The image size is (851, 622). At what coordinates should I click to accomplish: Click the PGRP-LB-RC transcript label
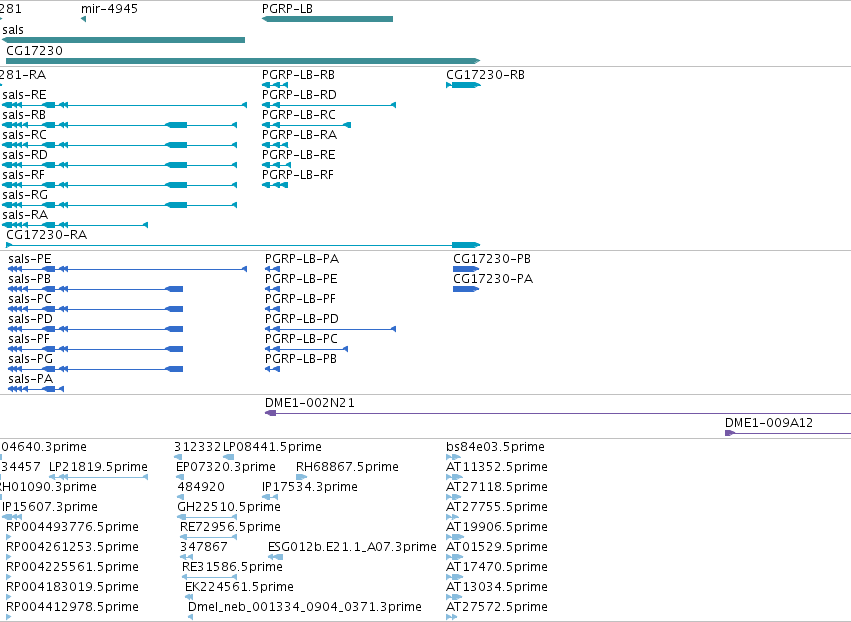click(299, 115)
